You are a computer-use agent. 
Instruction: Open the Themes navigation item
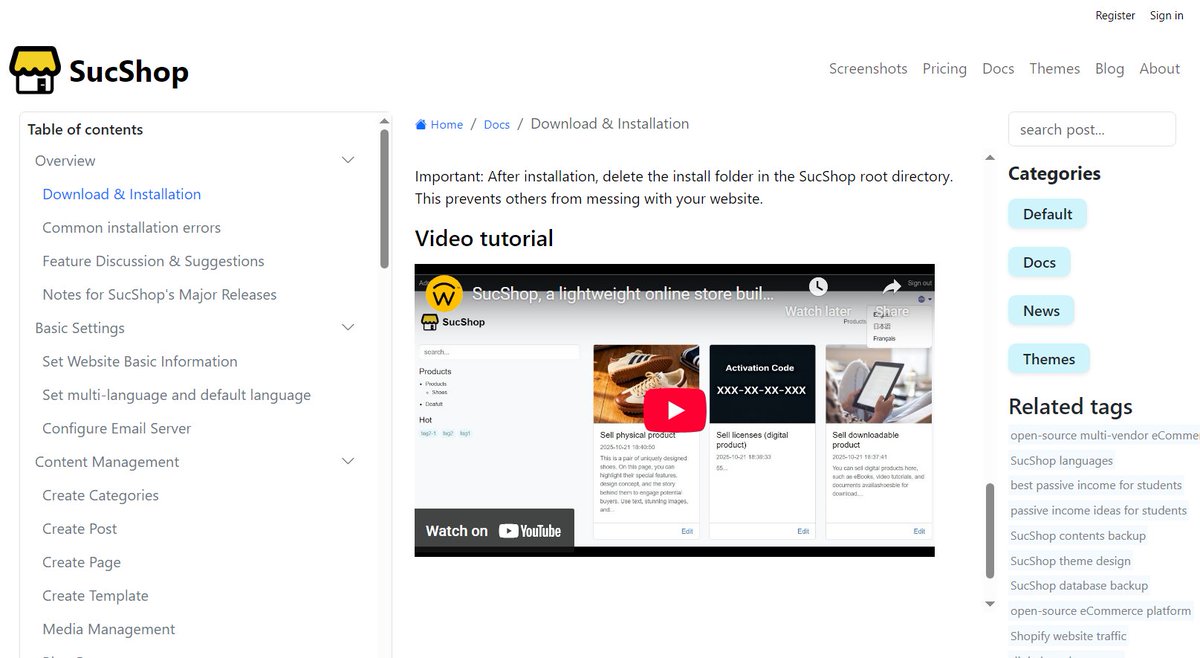(1054, 69)
